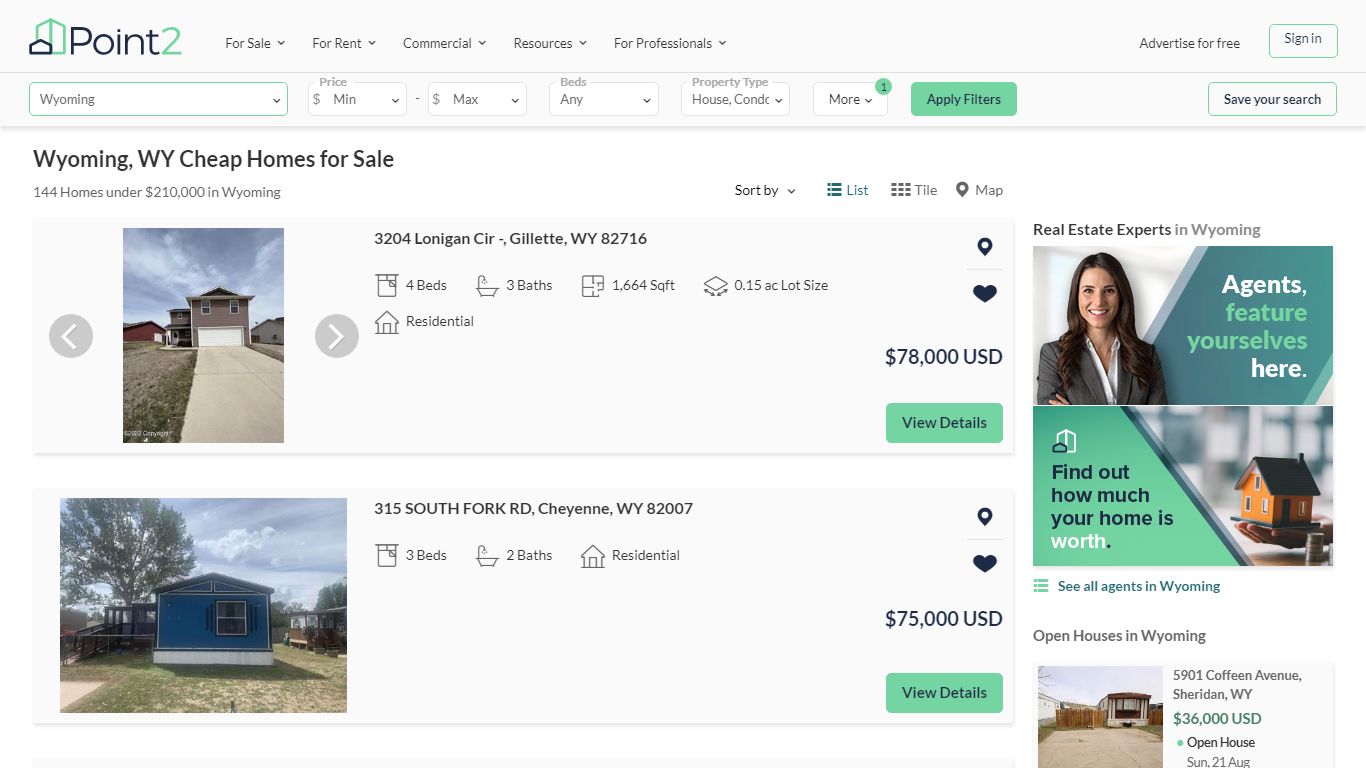The height and width of the screenshot is (768, 1366).
Task: Save 3204 Lonigan Cir listing with heart icon
Action: point(985,294)
